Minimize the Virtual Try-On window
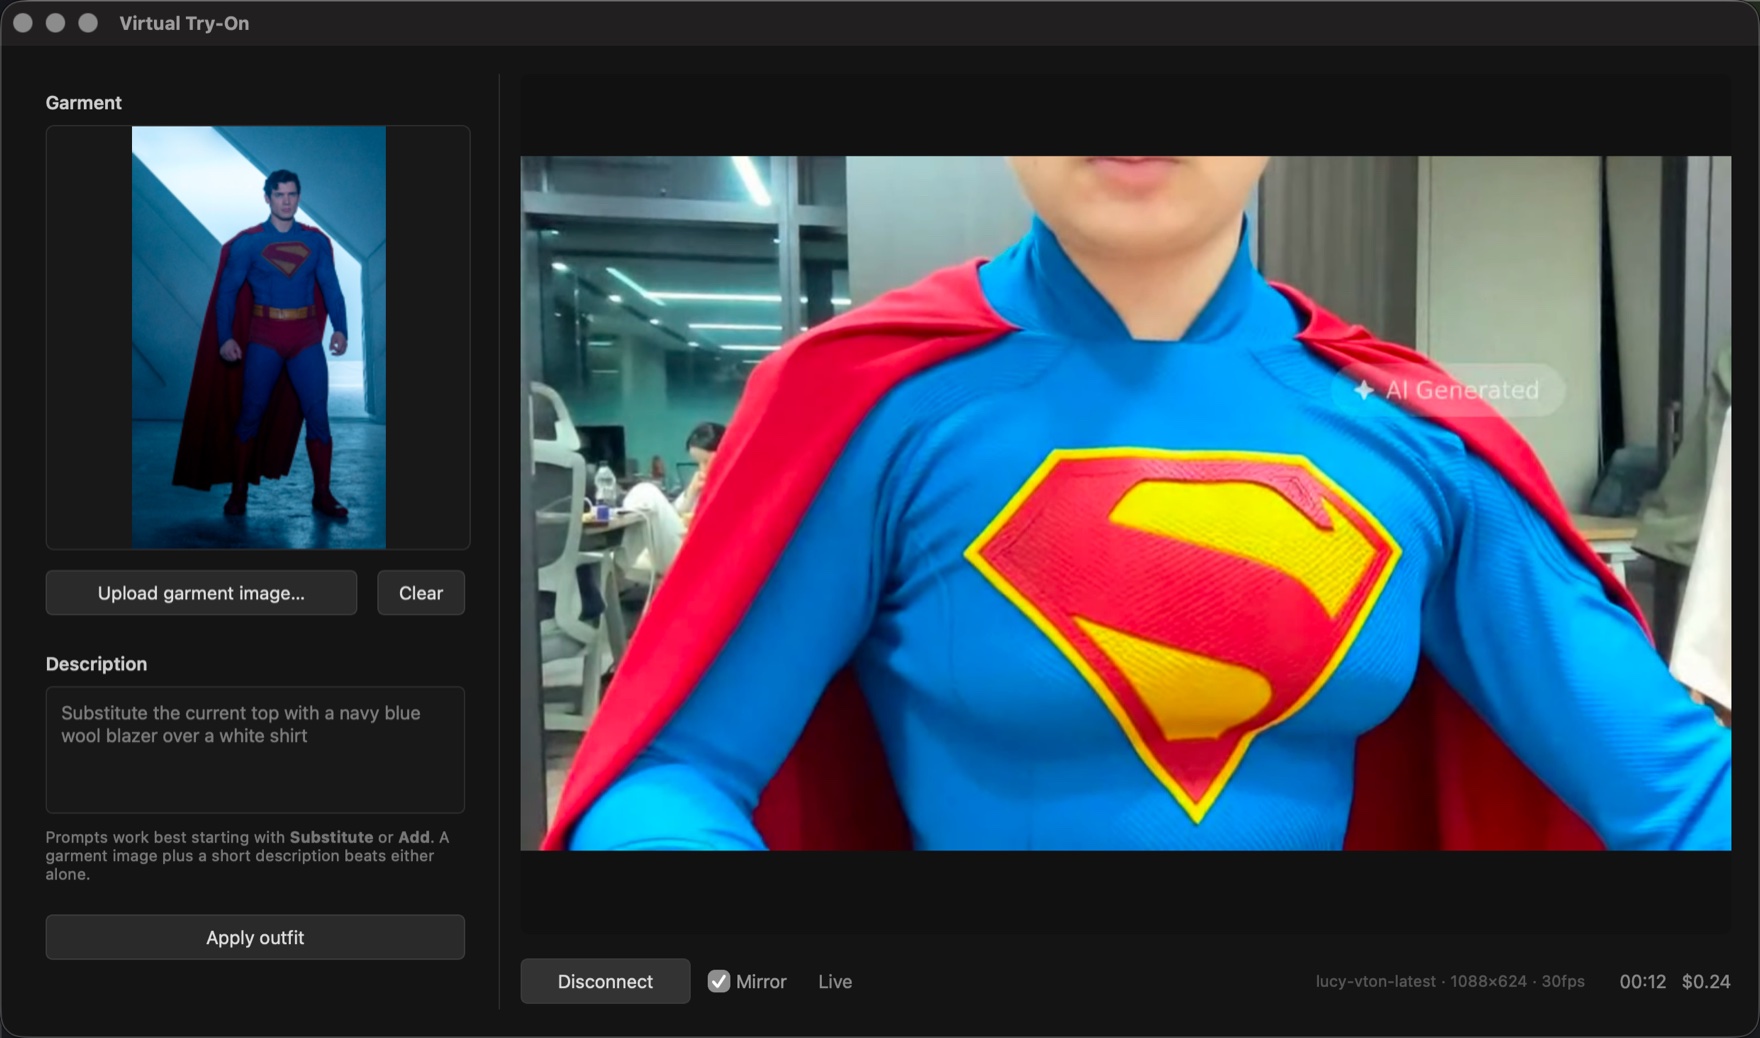Image resolution: width=1760 pixels, height=1038 pixels. 56,23
